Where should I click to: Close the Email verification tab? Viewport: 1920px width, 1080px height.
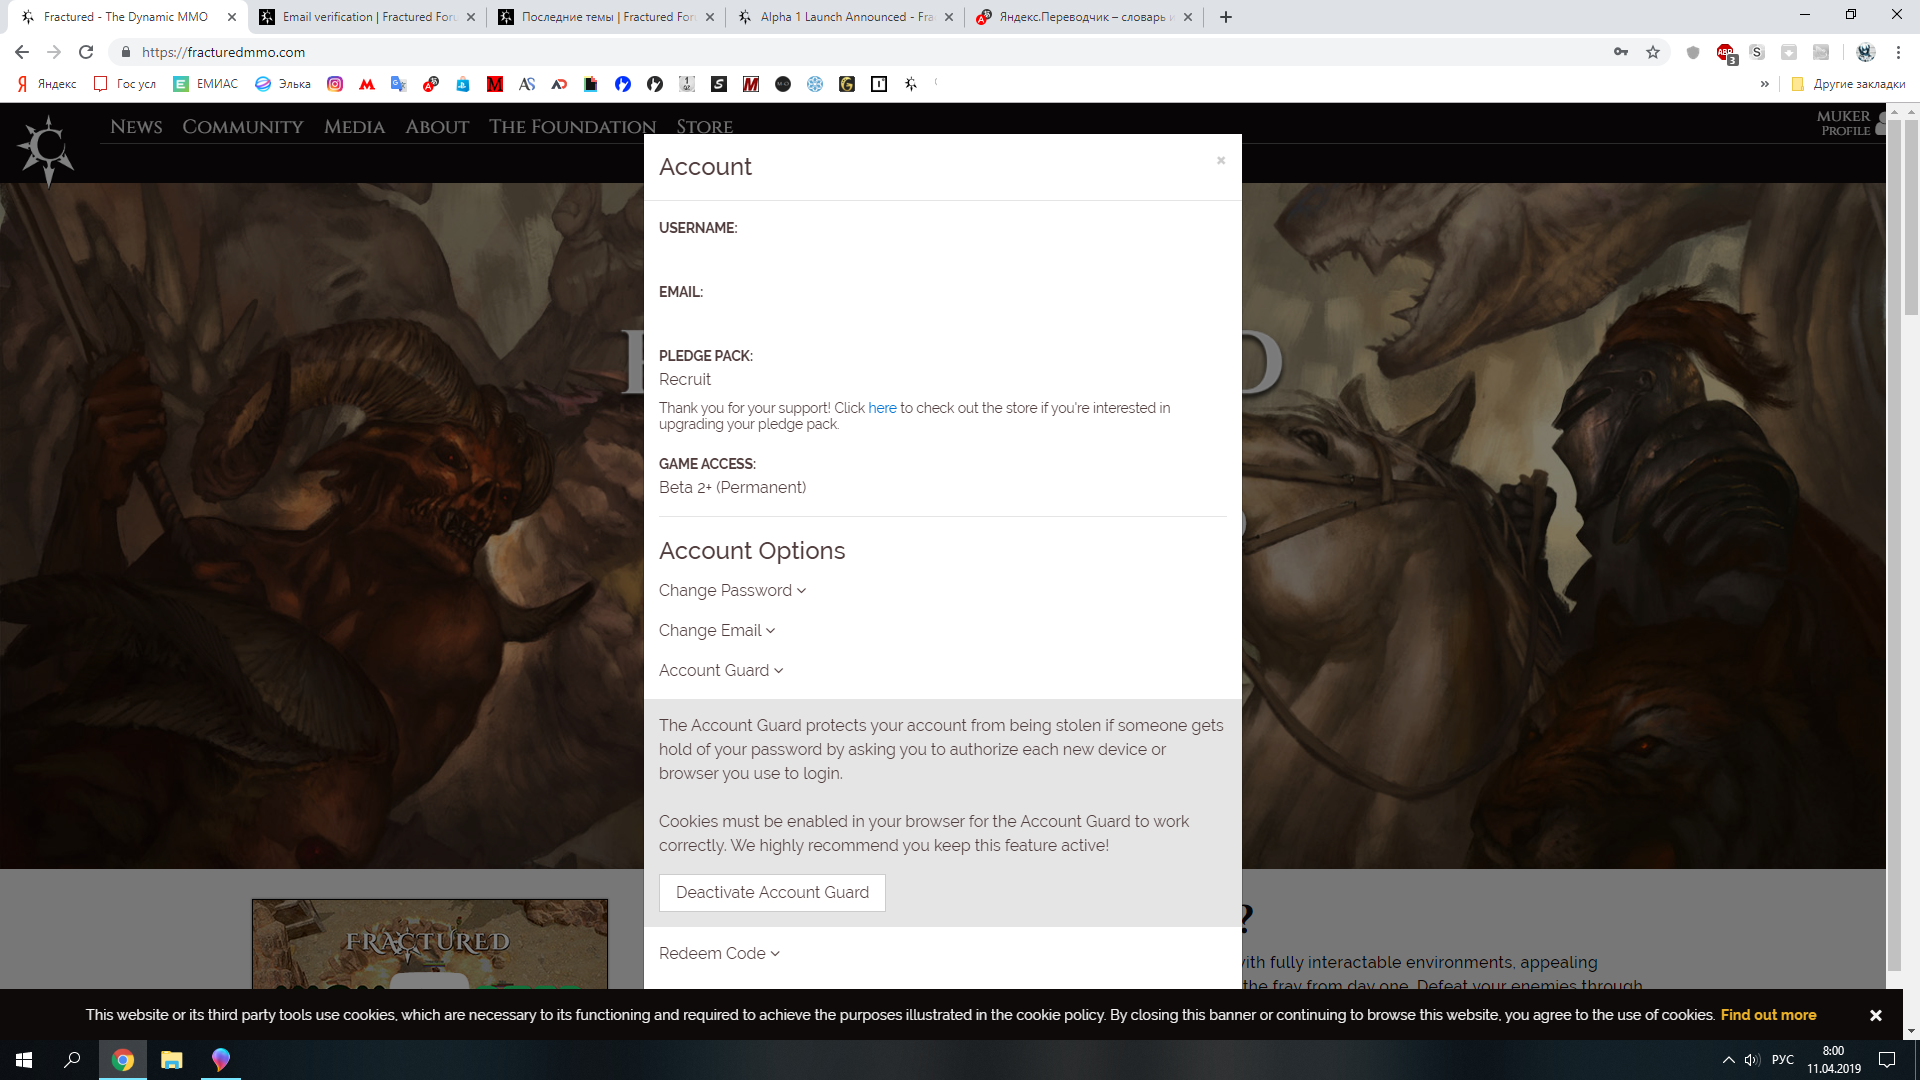(x=471, y=17)
